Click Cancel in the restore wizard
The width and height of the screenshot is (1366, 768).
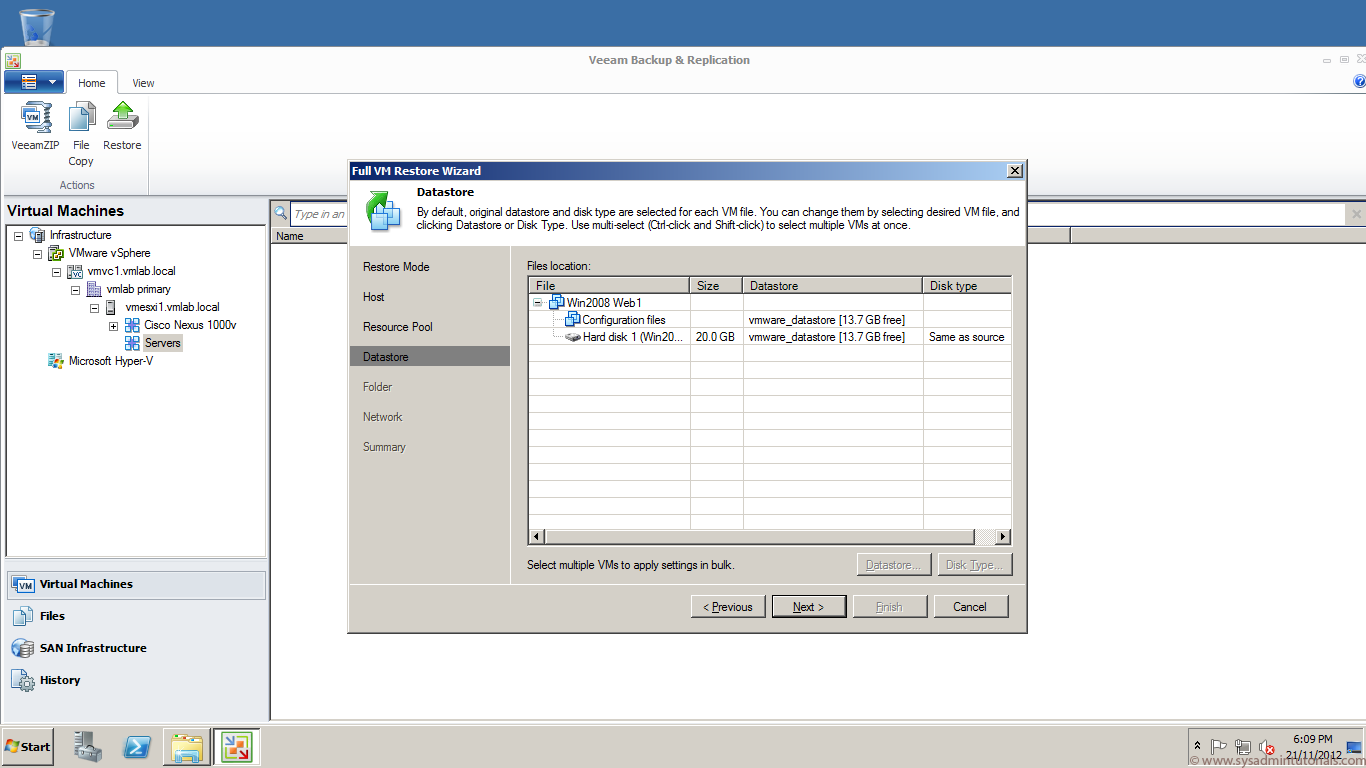(x=971, y=607)
